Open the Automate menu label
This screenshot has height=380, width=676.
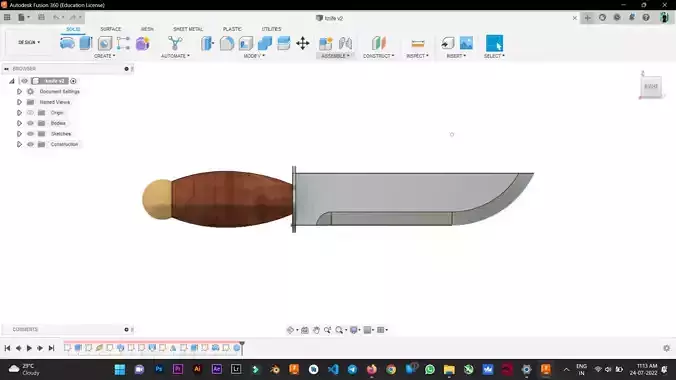pos(175,56)
